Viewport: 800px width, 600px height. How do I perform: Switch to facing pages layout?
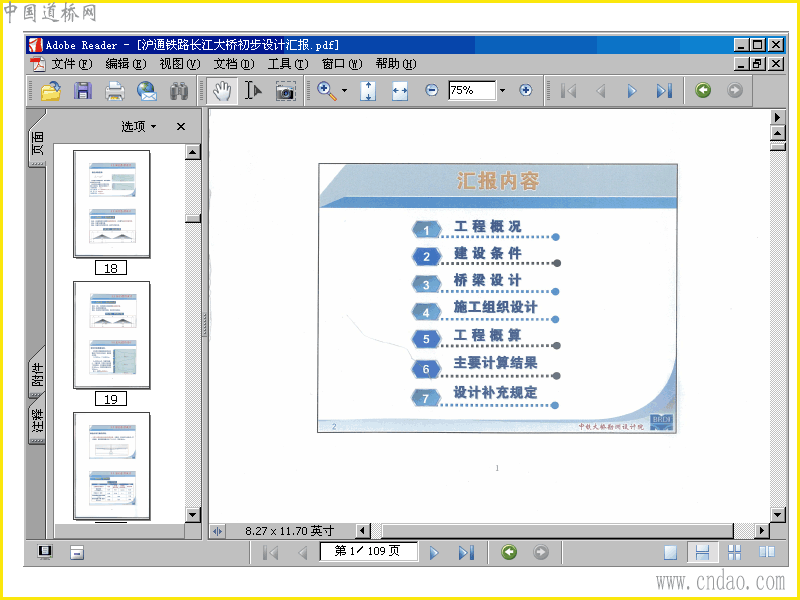[766, 553]
